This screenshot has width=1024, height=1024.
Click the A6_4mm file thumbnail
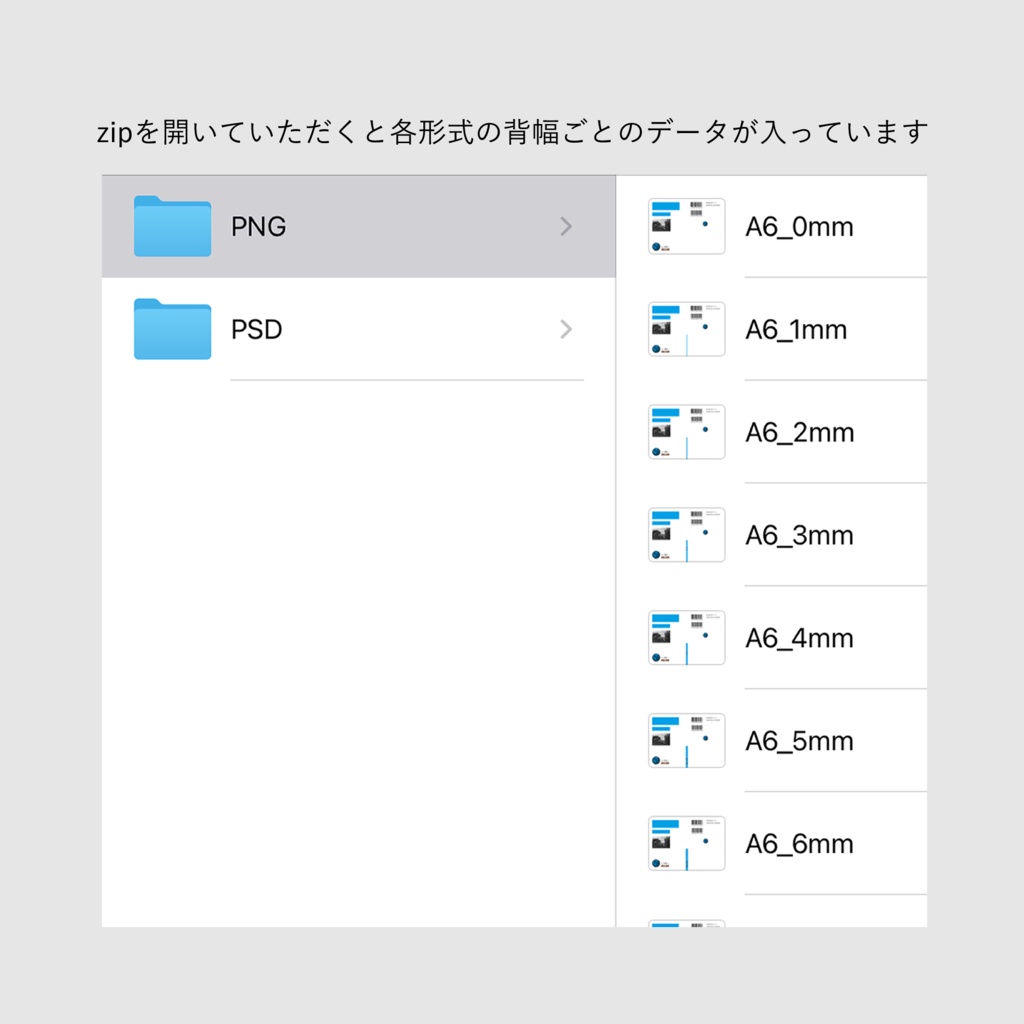click(x=686, y=637)
